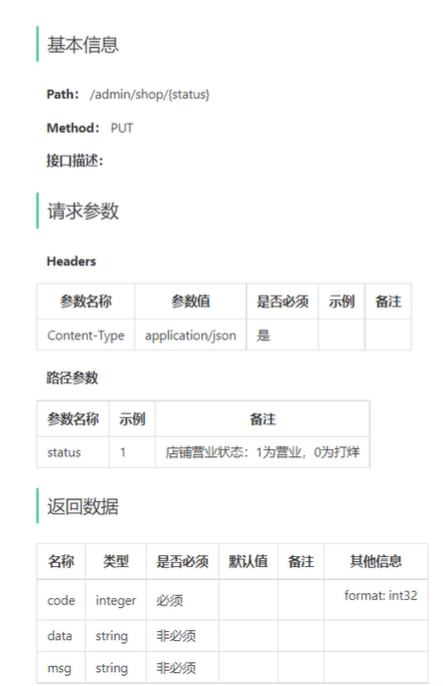Image resolution: width=443 pixels, height=686 pixels.
Task: Click the 是 cell in Content-Type row
Action: [x=283, y=335]
